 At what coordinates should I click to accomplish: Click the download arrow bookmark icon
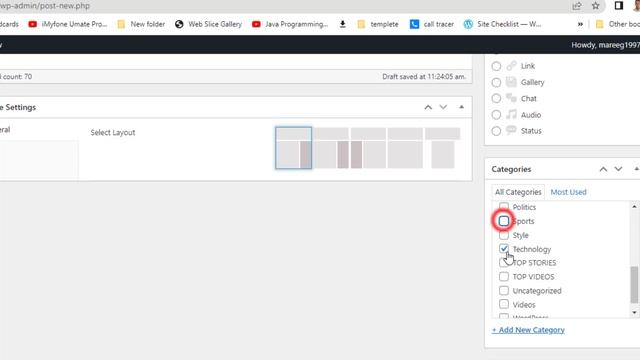[342, 24]
